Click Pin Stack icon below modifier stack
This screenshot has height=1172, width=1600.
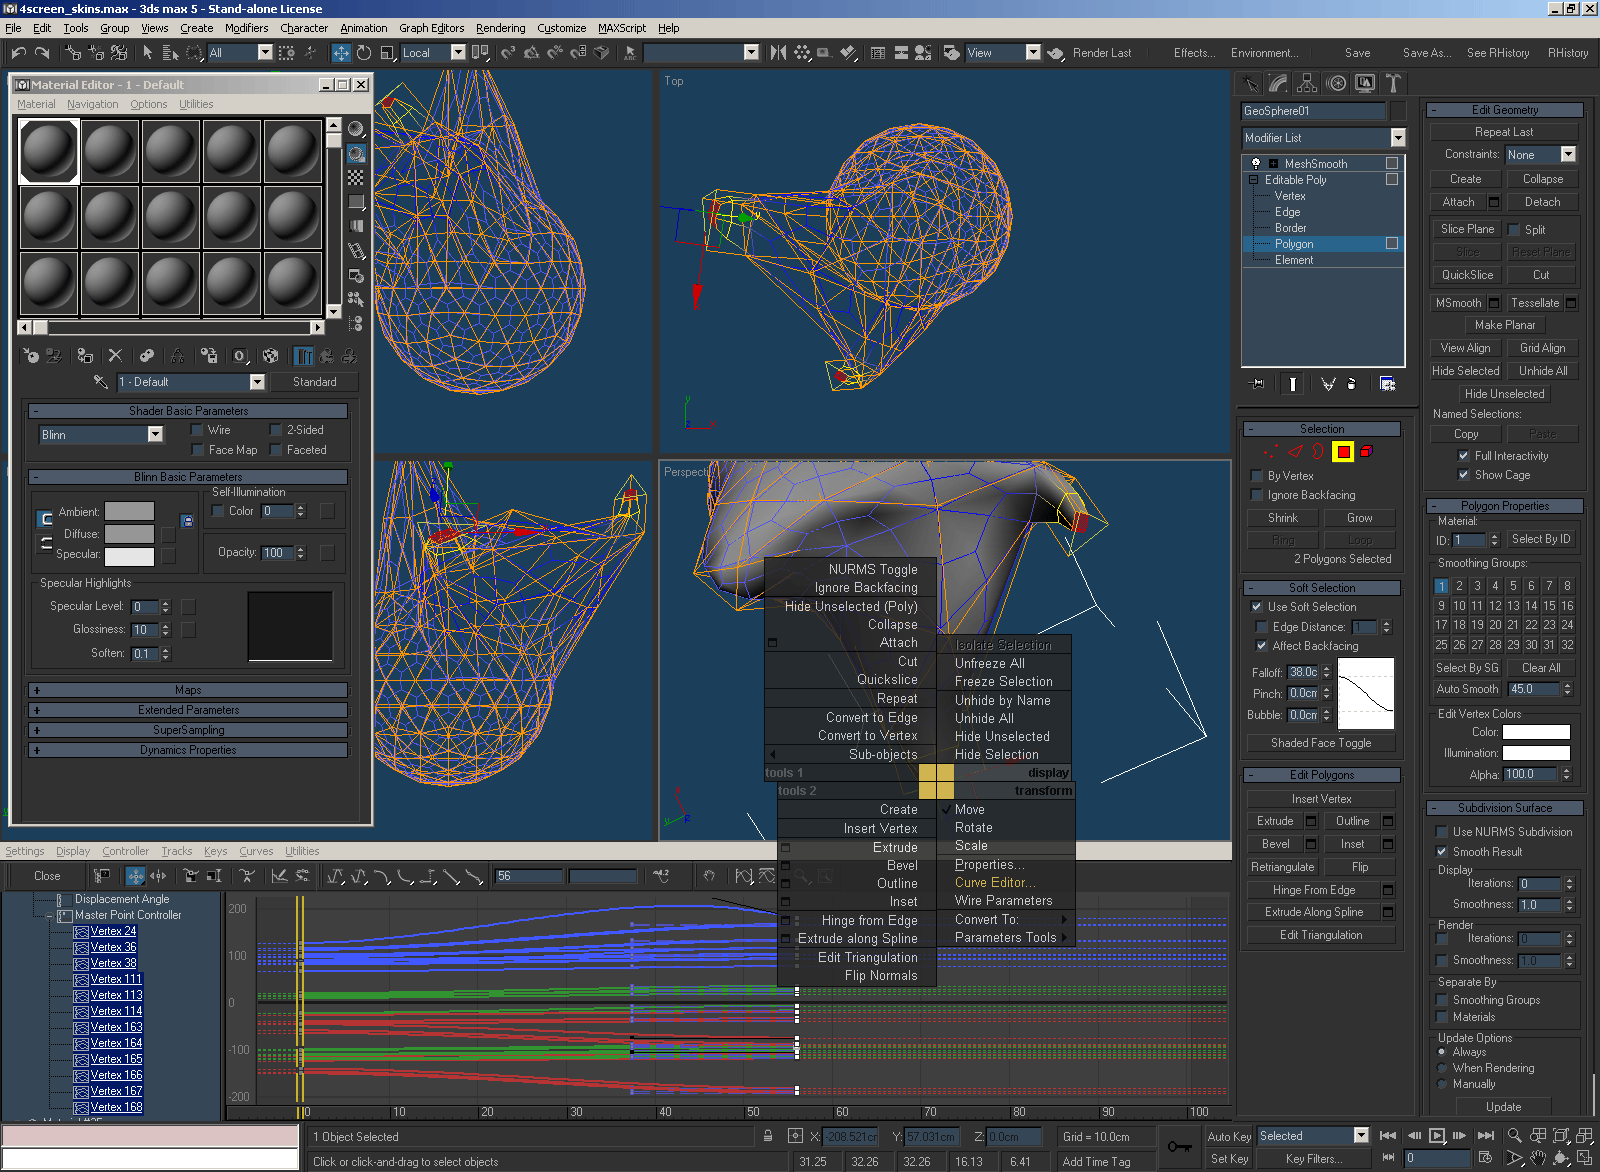click(1257, 383)
